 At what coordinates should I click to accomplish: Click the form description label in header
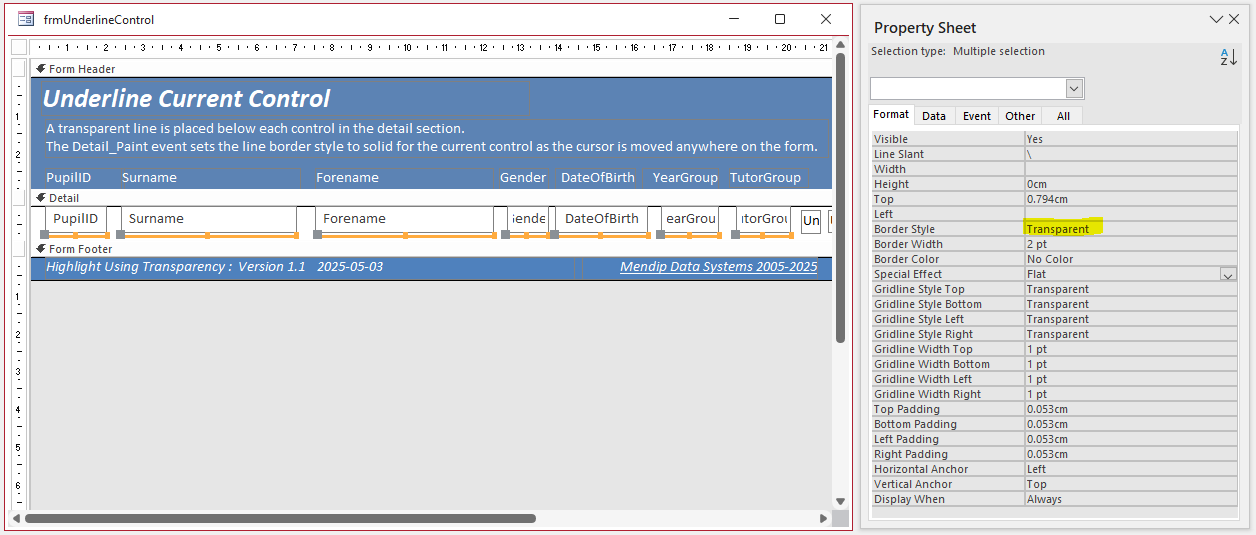431,137
